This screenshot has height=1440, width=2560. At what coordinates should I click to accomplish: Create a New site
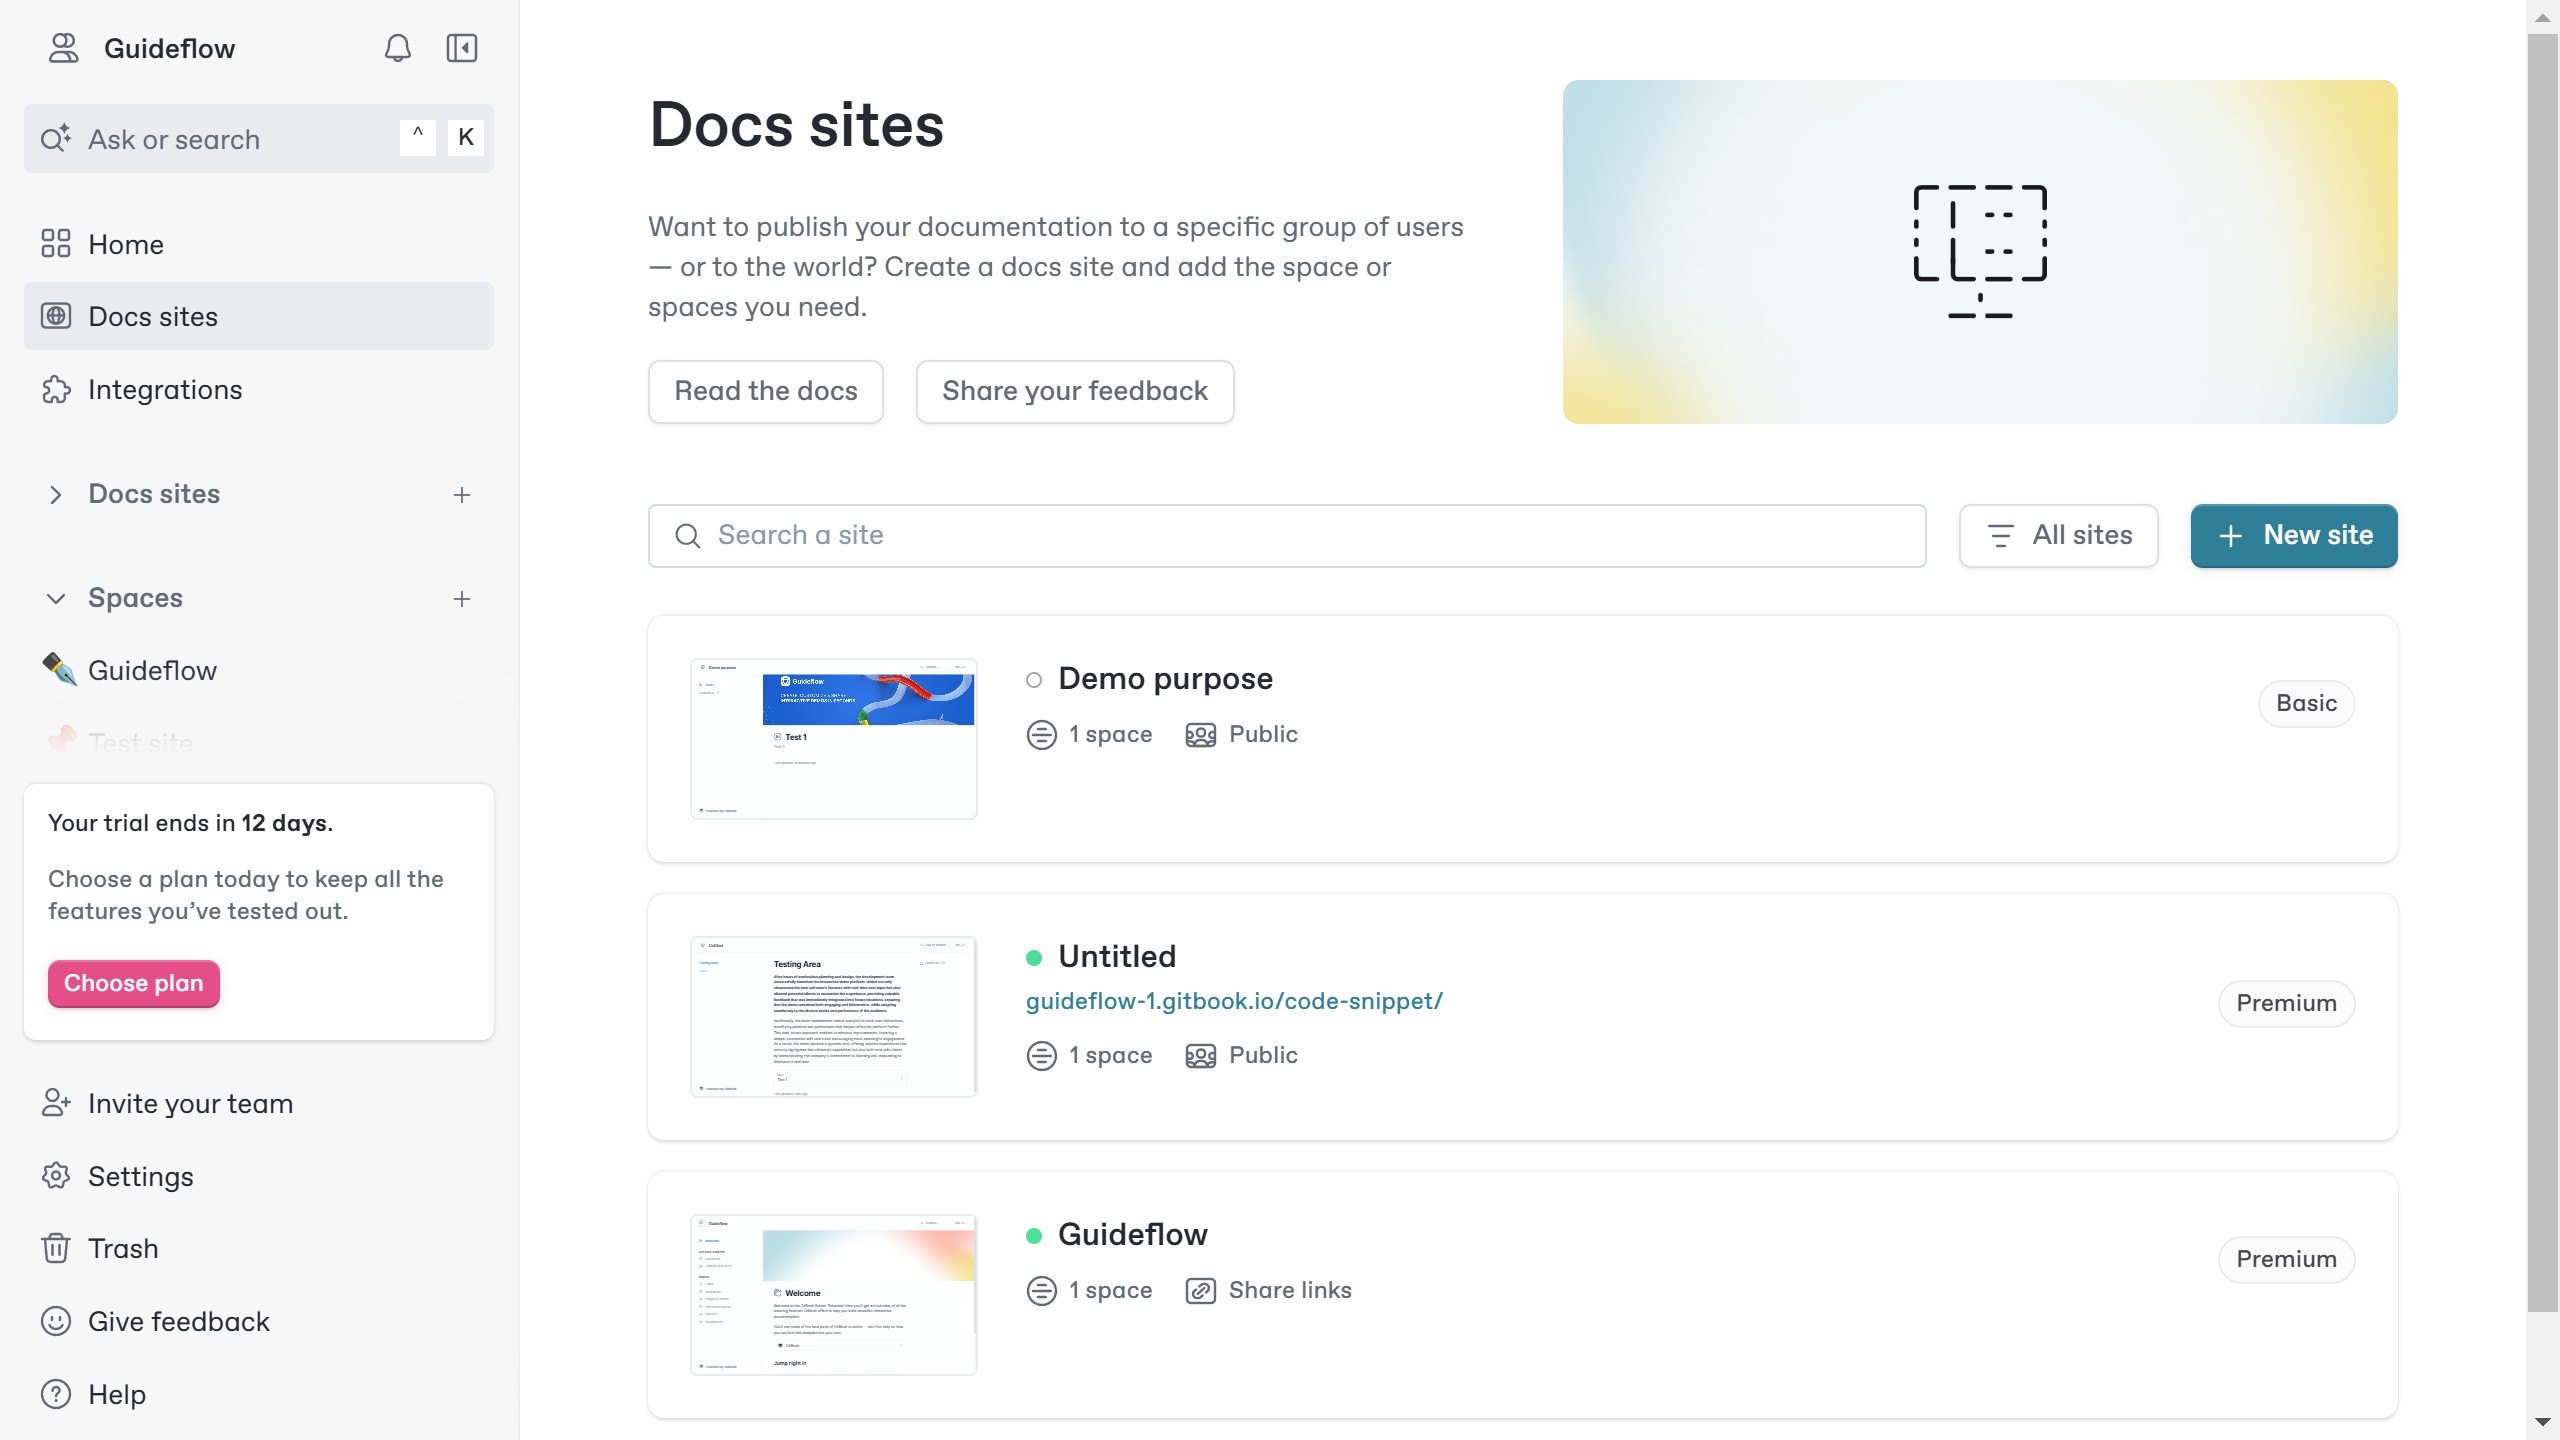pos(2294,536)
